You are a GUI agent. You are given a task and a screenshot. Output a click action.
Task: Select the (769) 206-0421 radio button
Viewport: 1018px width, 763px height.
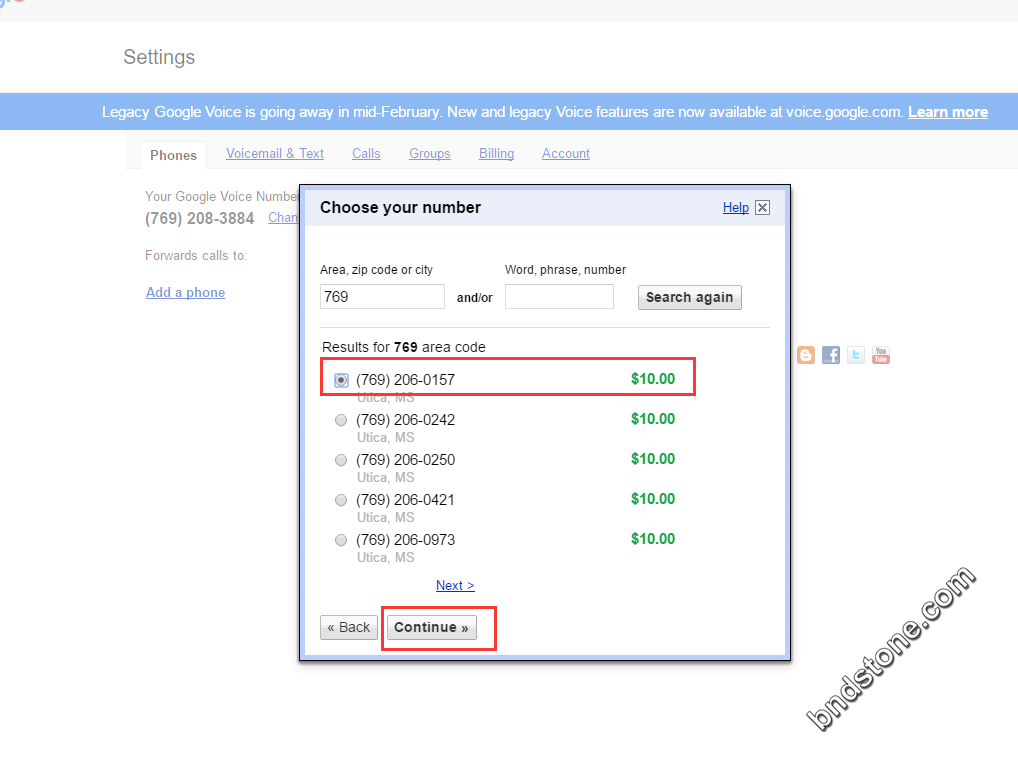click(341, 500)
